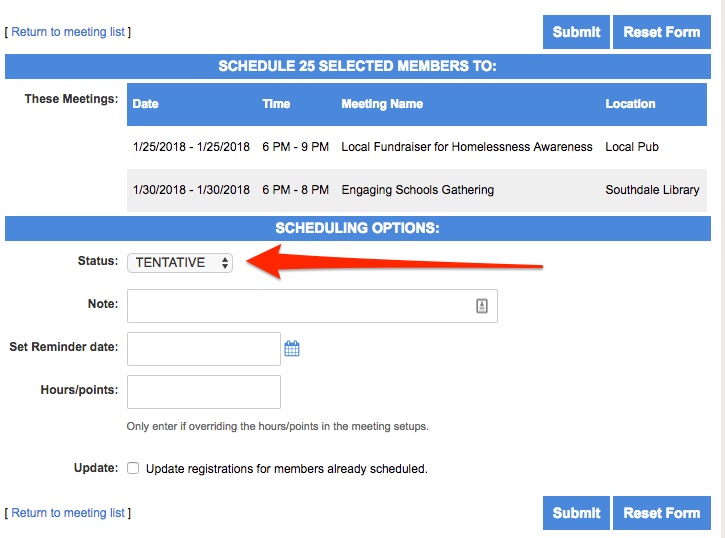Enable update registrations for already scheduled members
The height and width of the screenshot is (538, 725).
(x=133, y=468)
